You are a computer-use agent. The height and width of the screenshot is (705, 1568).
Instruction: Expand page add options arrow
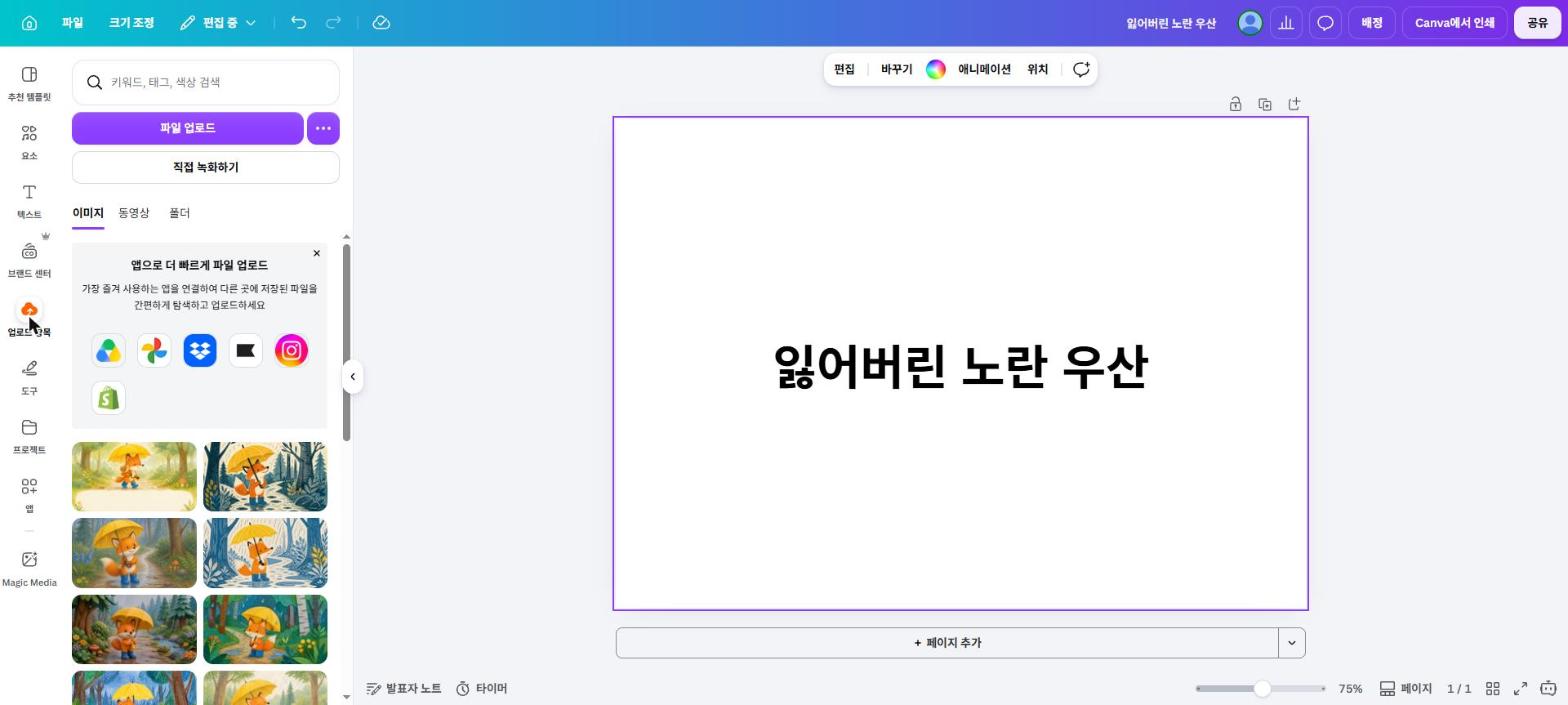tap(1291, 643)
